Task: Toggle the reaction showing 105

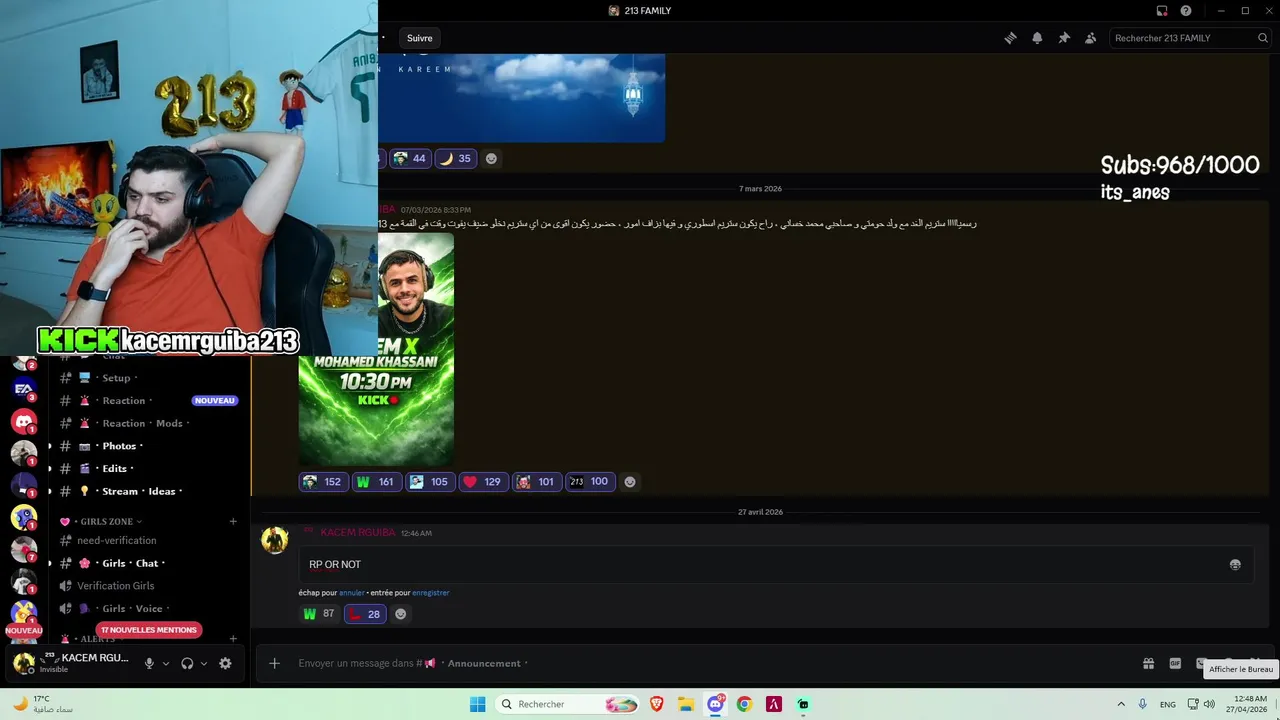Action: coord(430,482)
